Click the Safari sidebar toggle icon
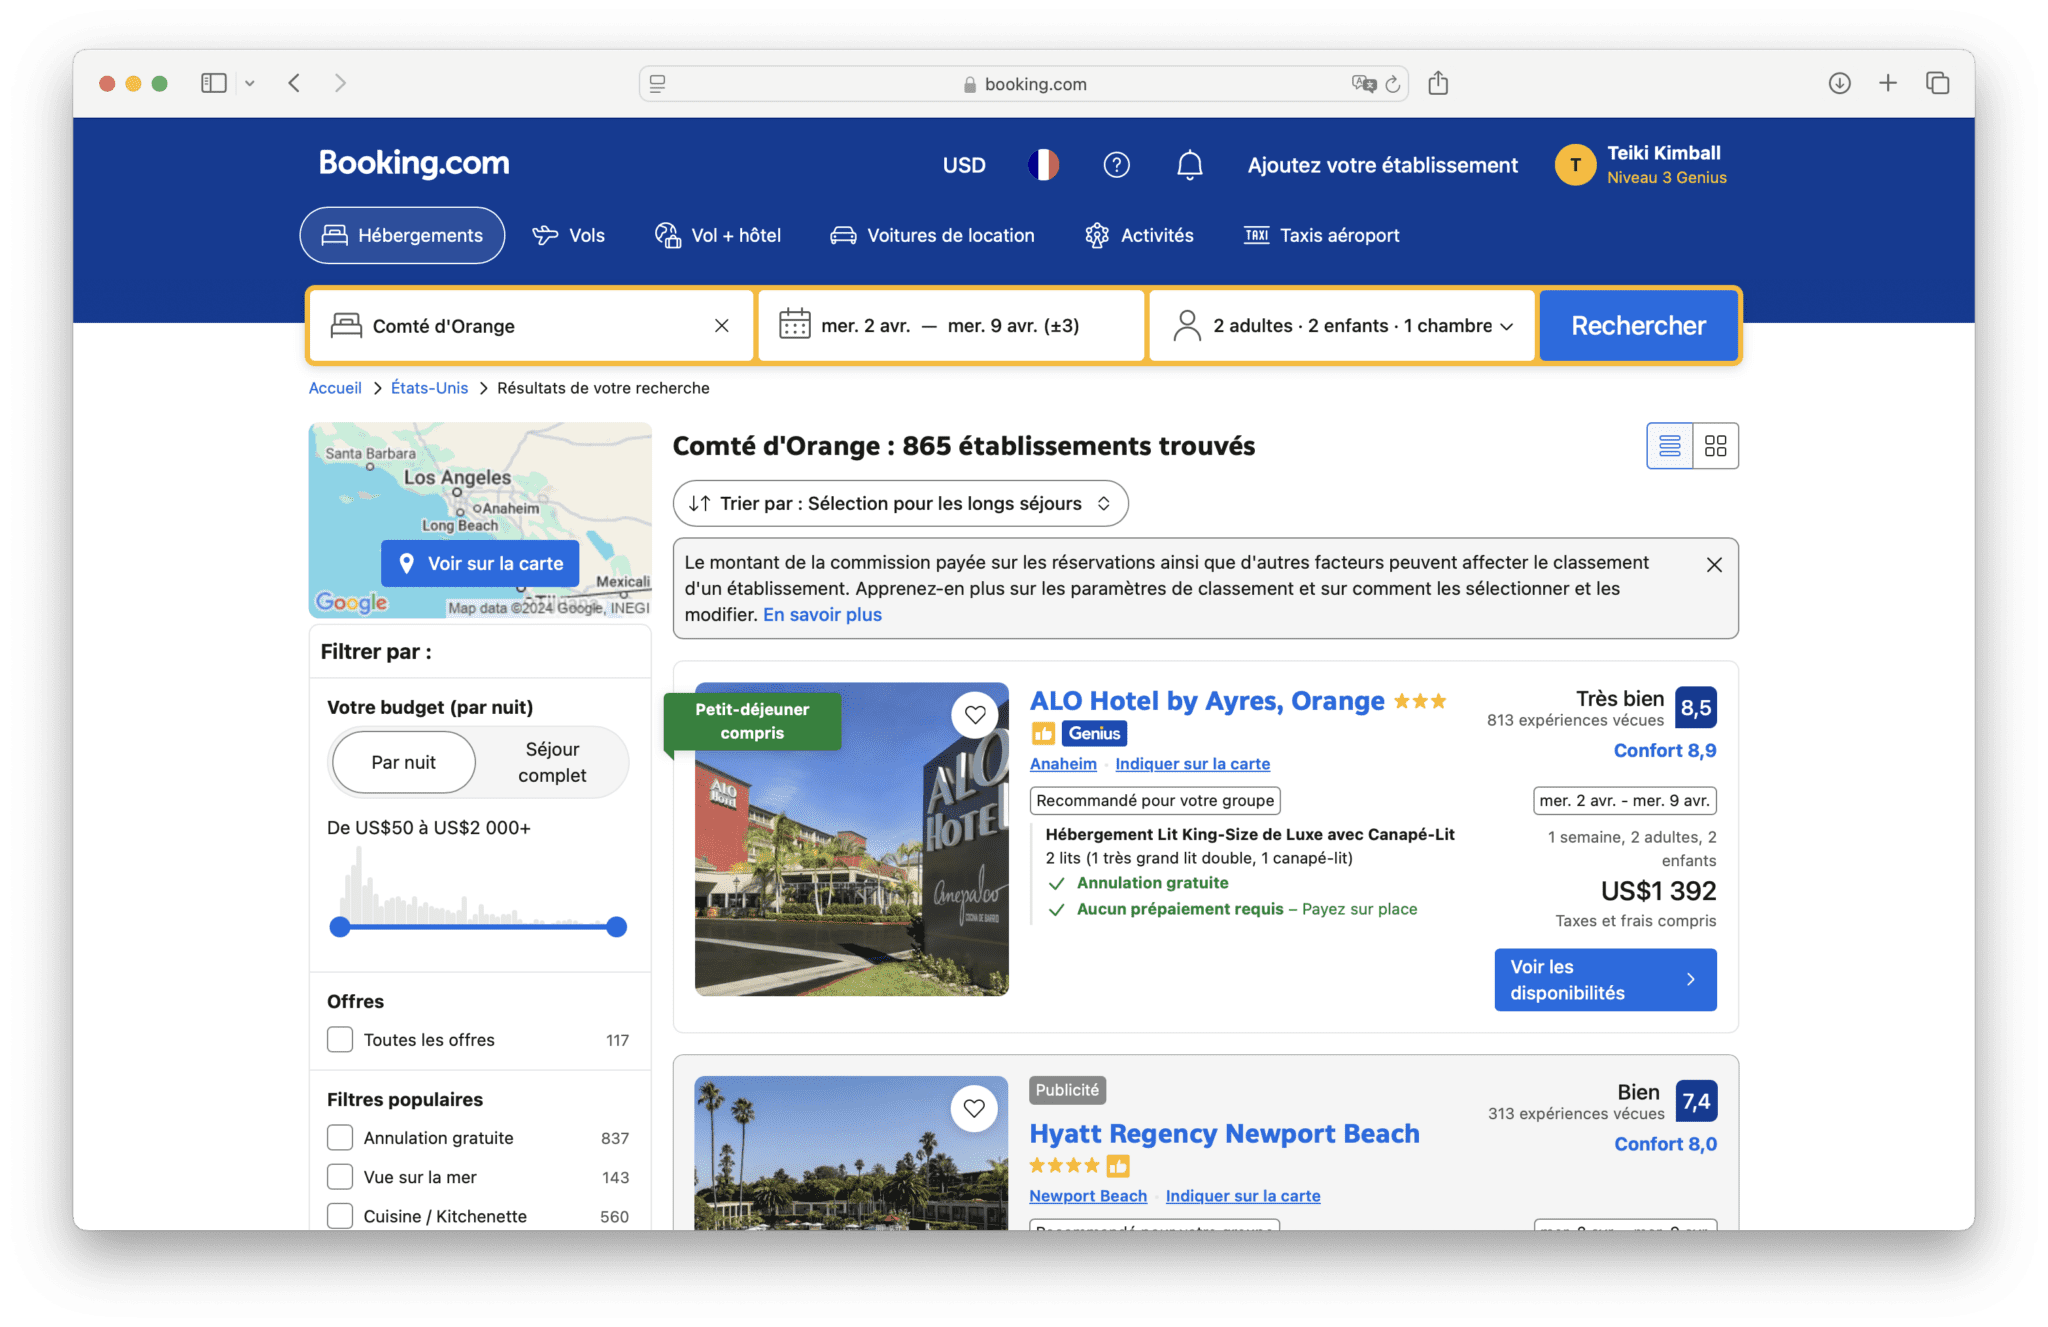2048x1327 pixels. pos(214,83)
